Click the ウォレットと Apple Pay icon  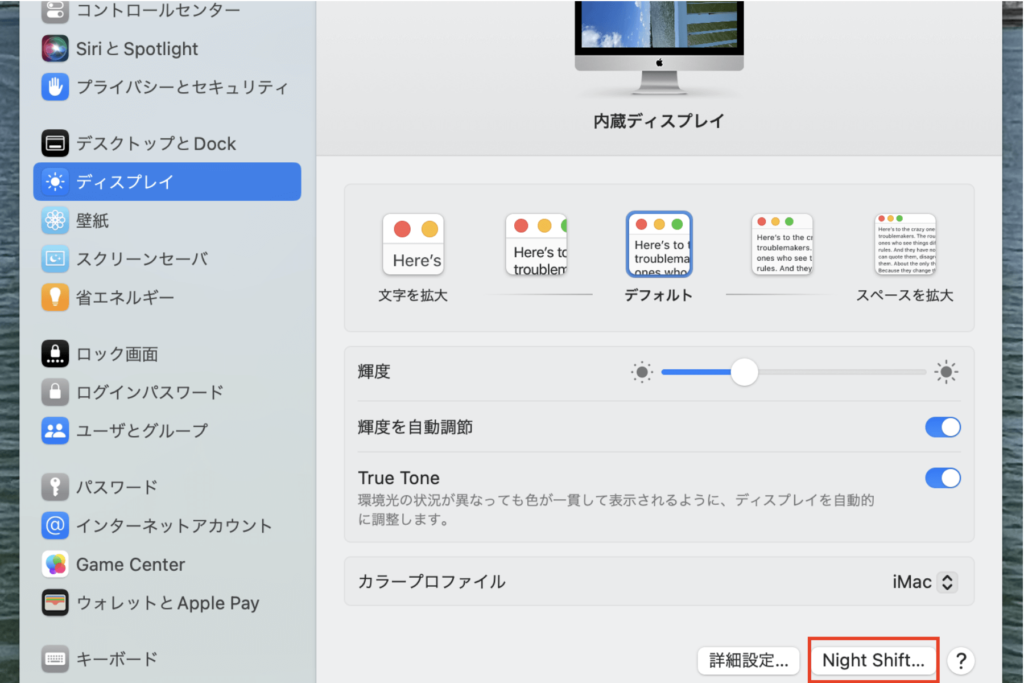tap(55, 603)
